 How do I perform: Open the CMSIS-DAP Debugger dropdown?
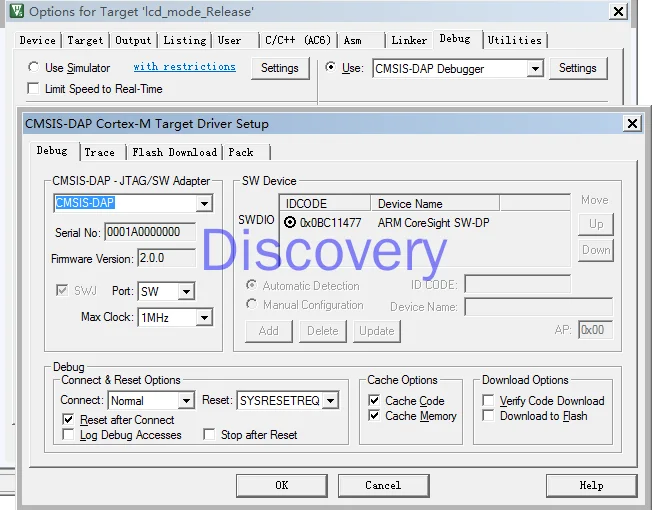[535, 69]
